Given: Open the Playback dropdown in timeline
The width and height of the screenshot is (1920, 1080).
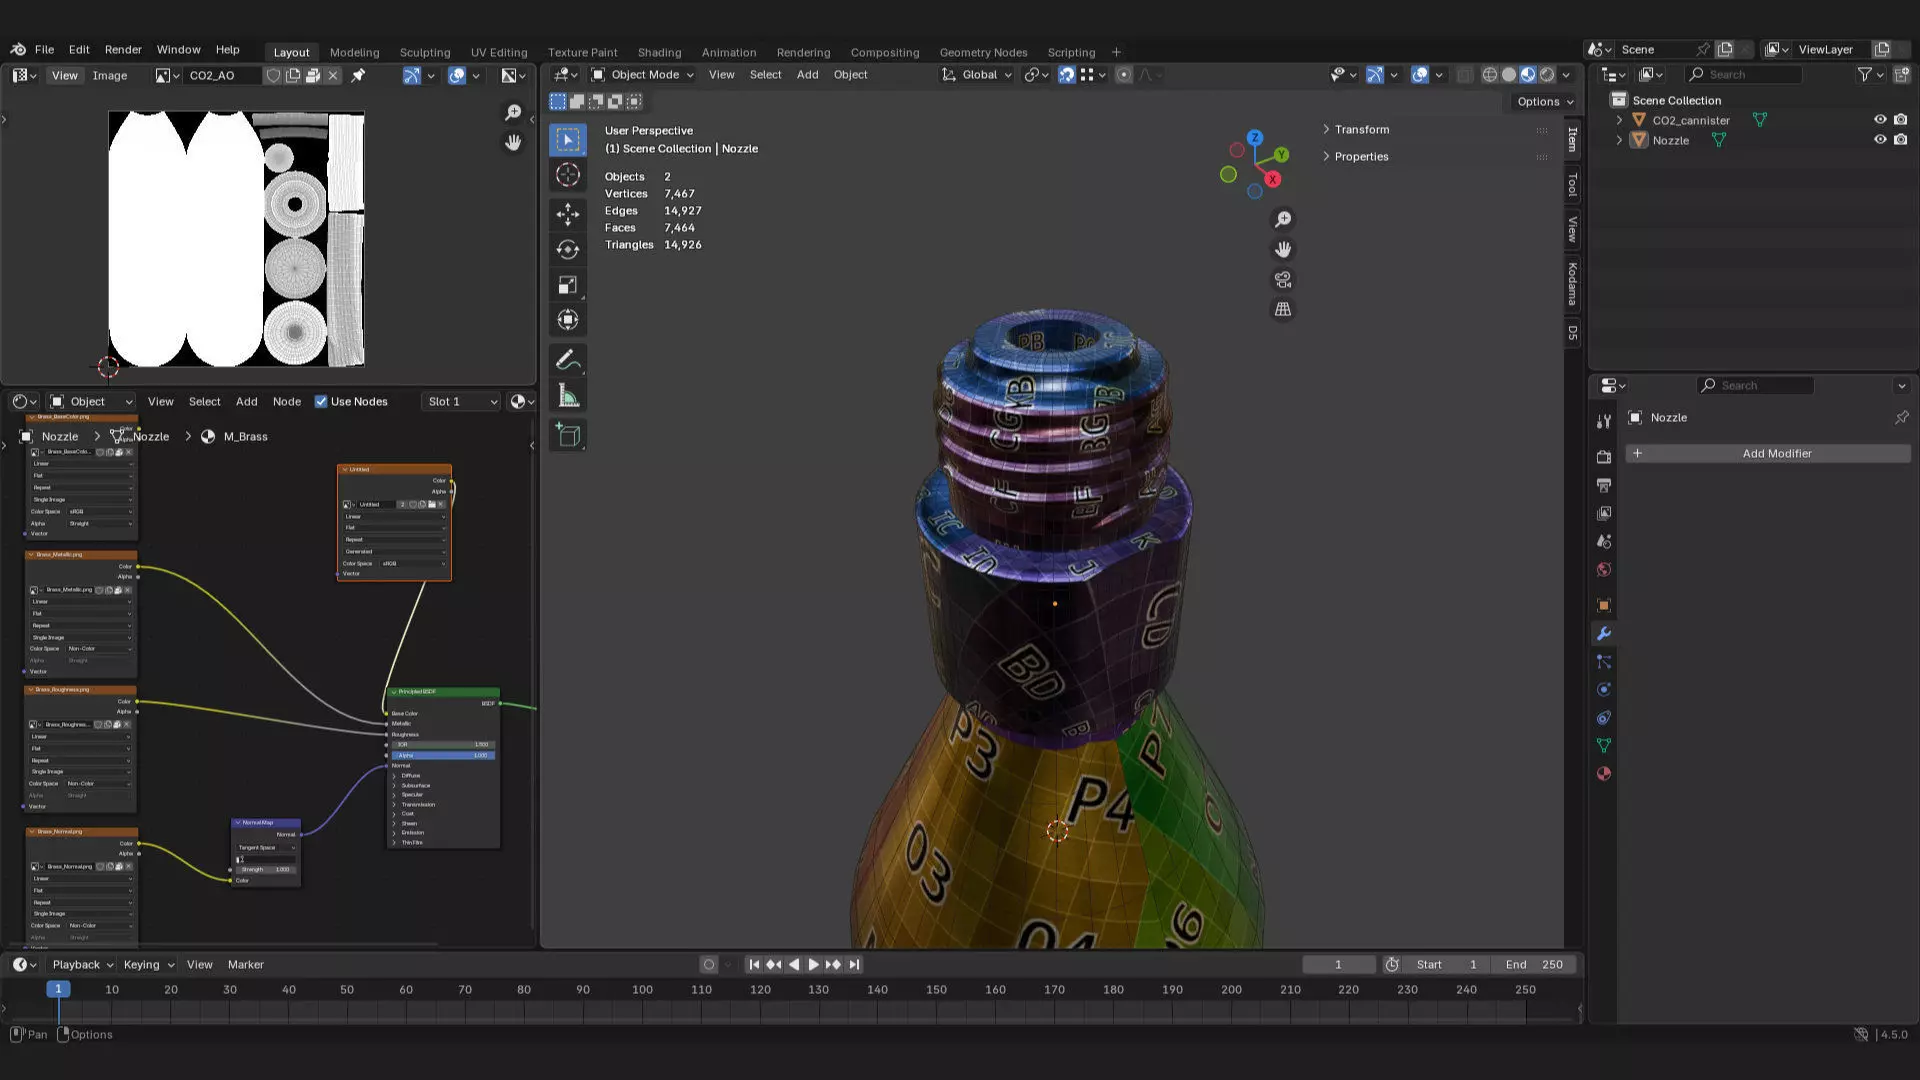Looking at the screenshot, I should click(x=83, y=965).
